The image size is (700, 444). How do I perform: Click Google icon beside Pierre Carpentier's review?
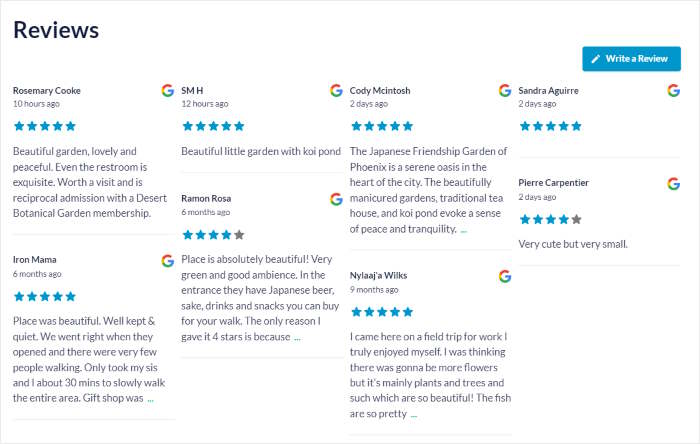(x=673, y=183)
